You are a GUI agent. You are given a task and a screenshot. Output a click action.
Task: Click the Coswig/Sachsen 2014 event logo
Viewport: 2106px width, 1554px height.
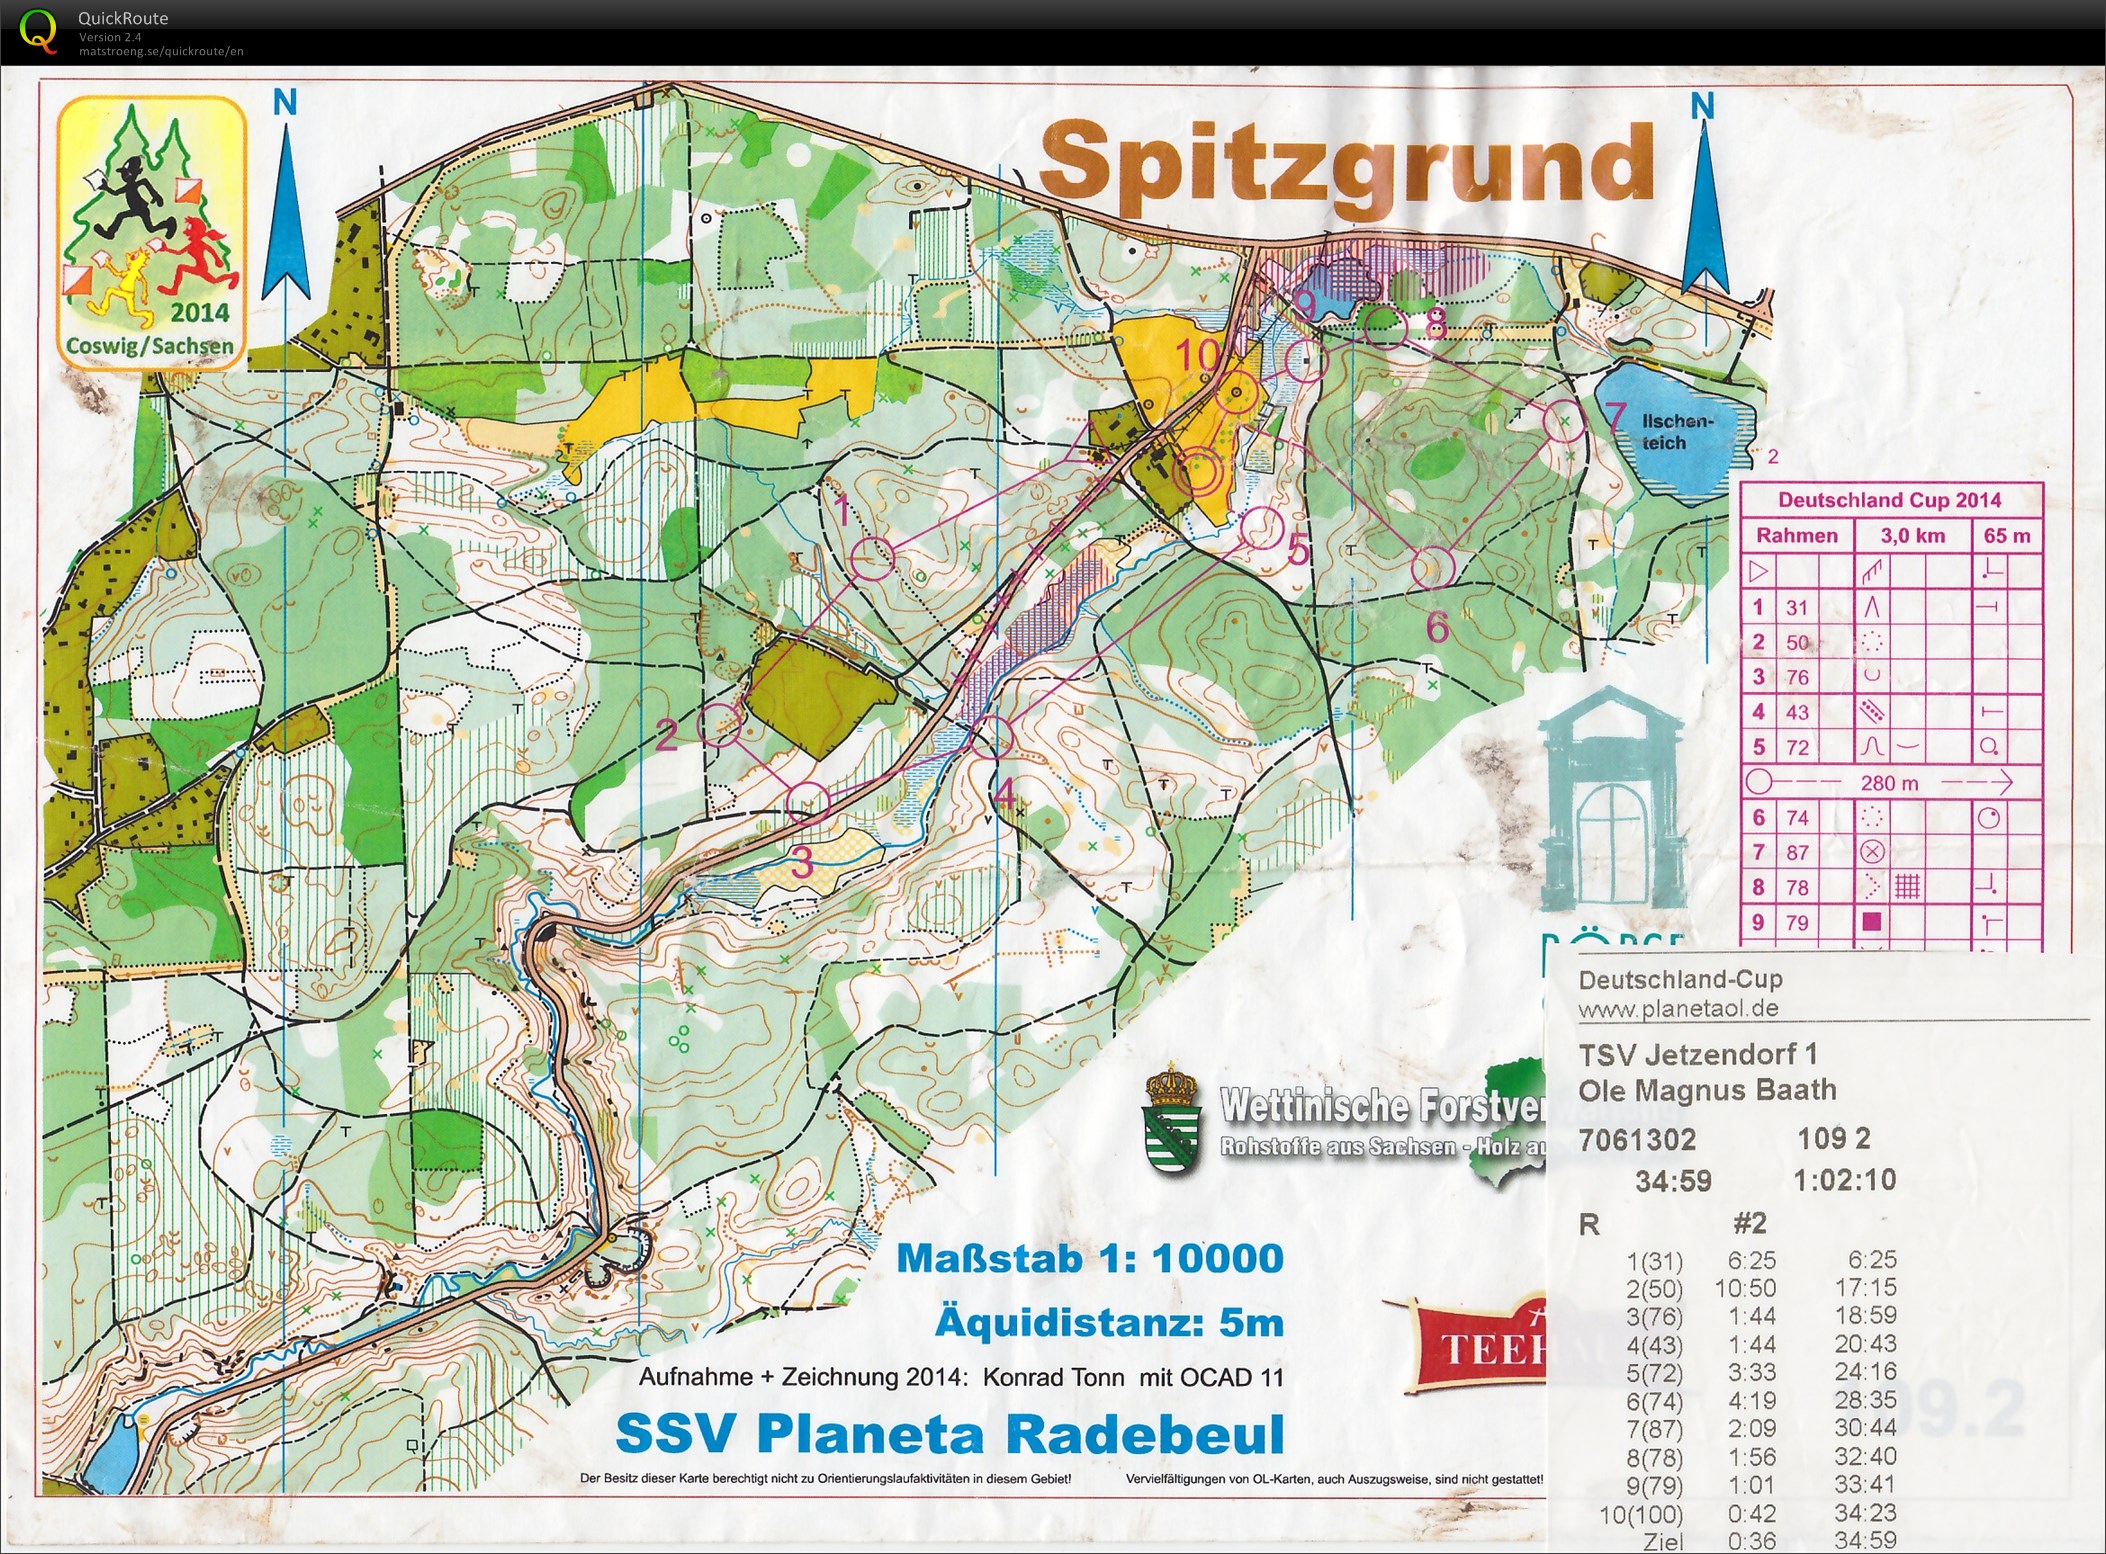point(151,233)
